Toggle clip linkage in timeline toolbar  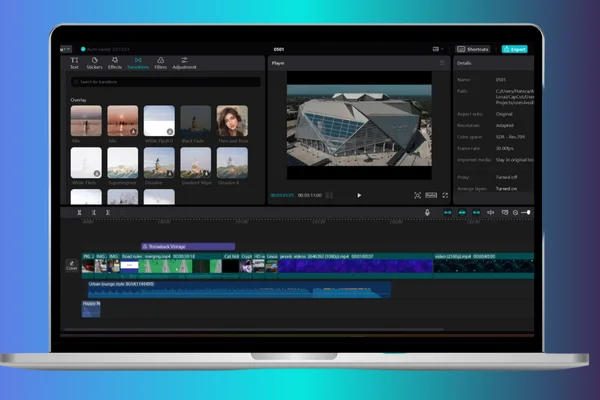click(x=476, y=212)
